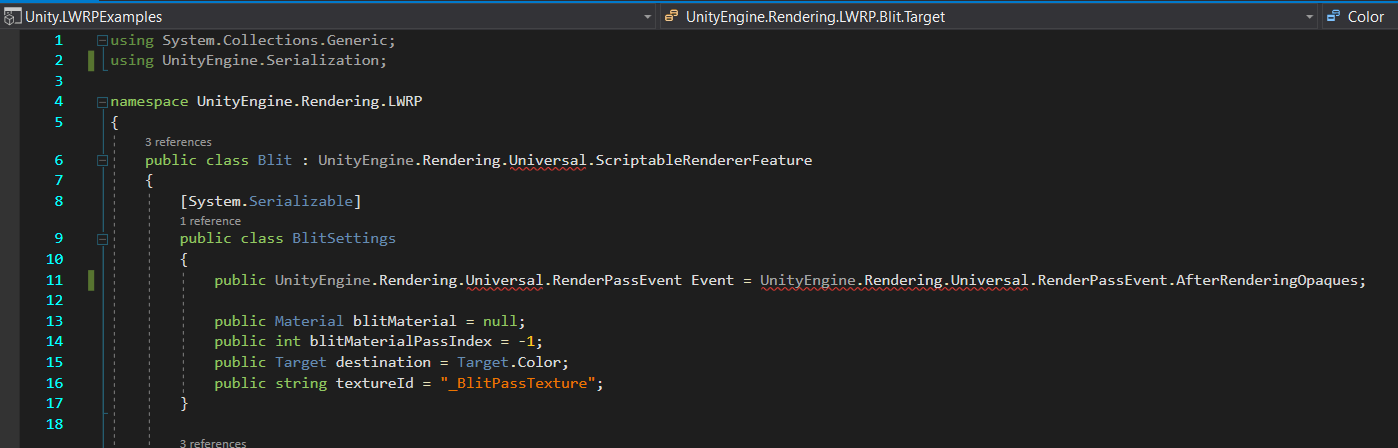Click the string keyword on line 16
The width and height of the screenshot is (1398, 448).
[301, 383]
